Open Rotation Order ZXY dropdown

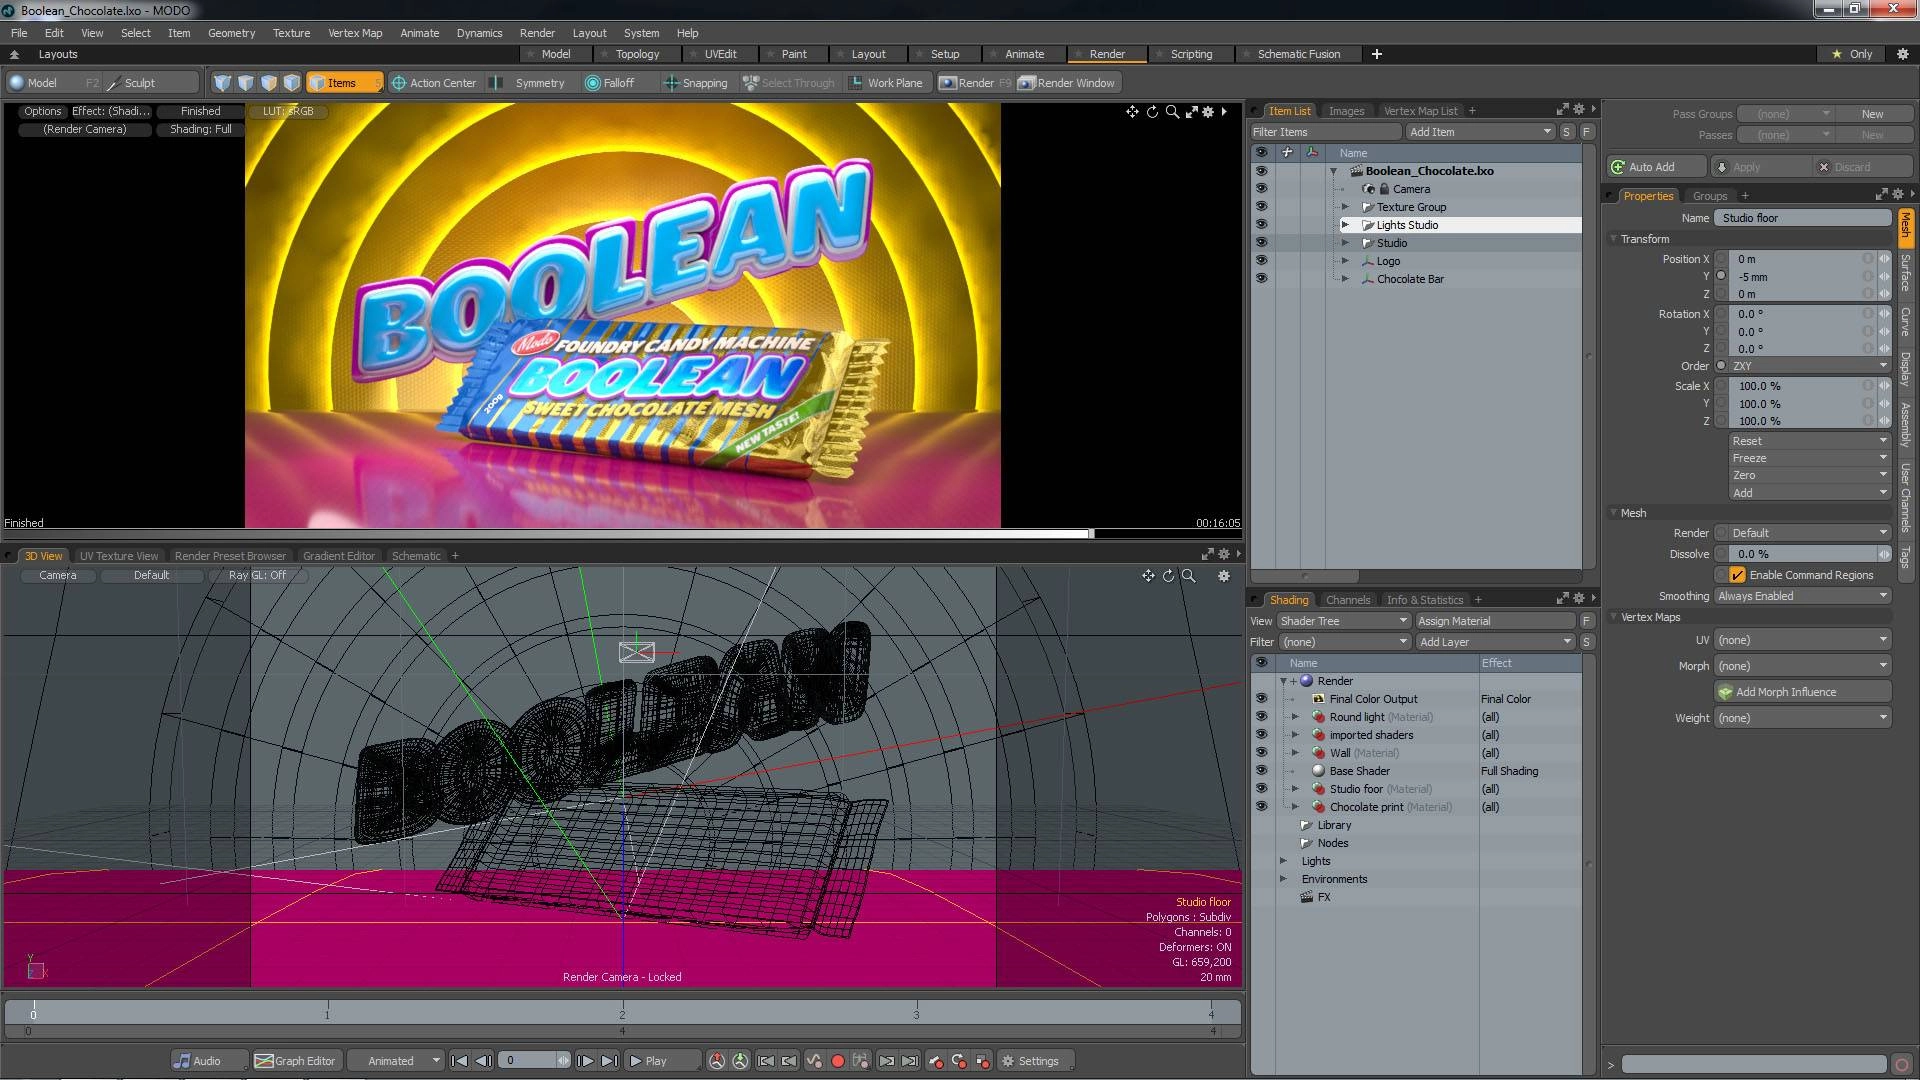coord(1810,366)
